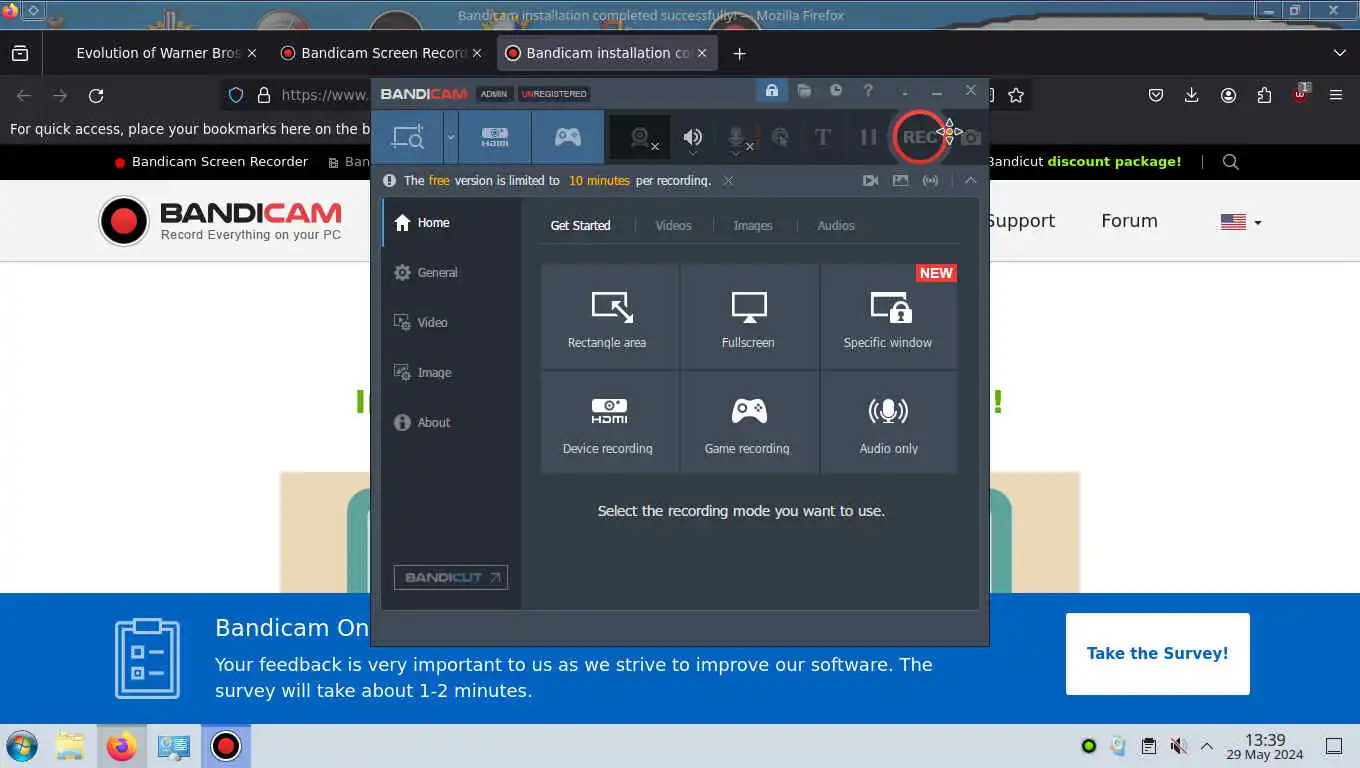Image resolution: width=1360 pixels, height=768 pixels.
Task: Bookmark this page with the star icon
Action: [x=1016, y=95]
